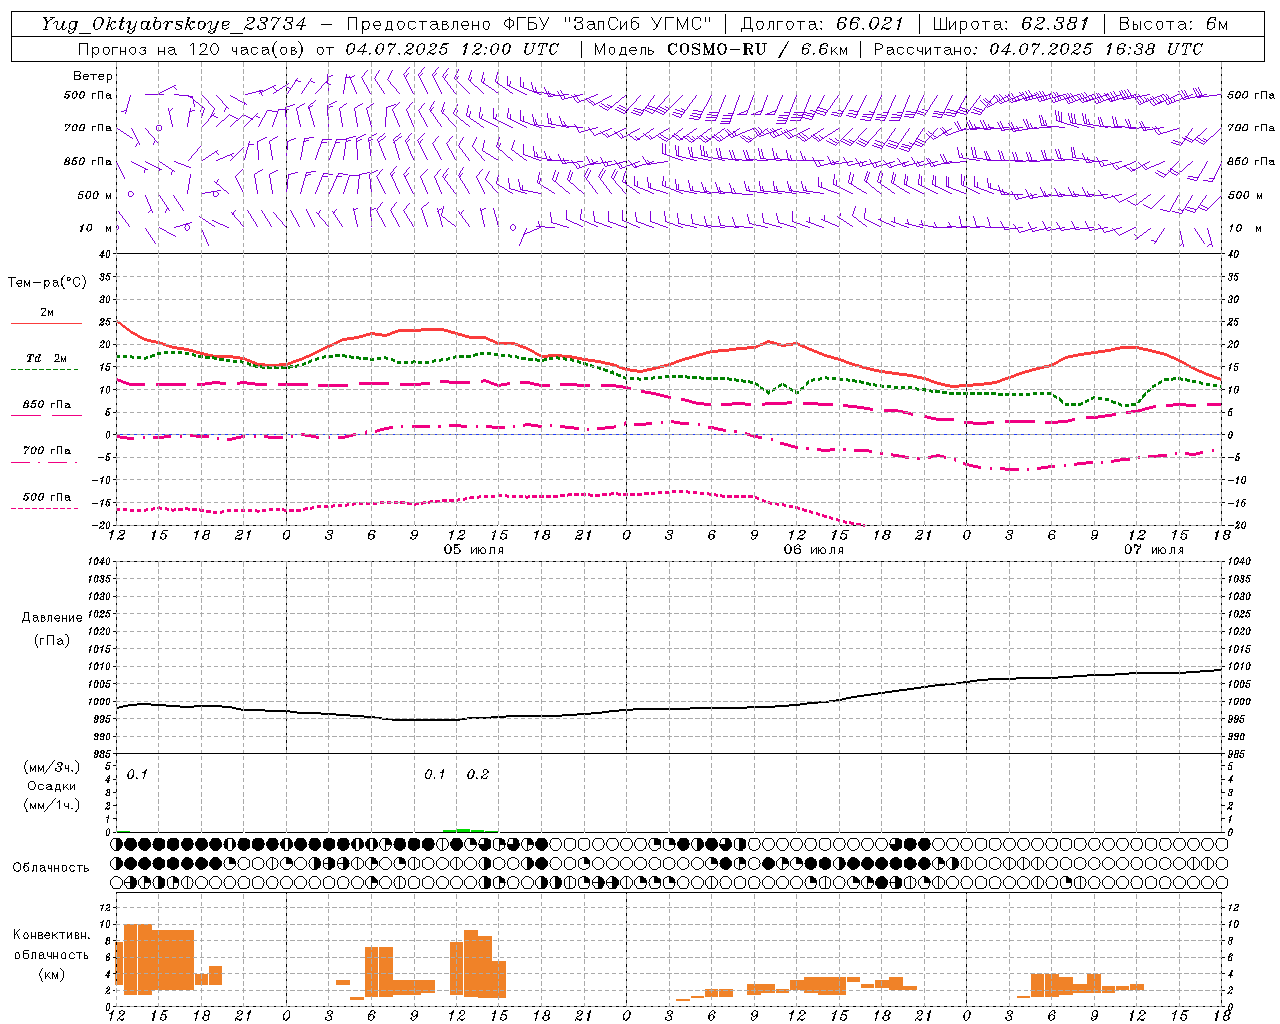The height and width of the screenshot is (1024, 1280).
Task: Click the Давление pressure panel label
Action: [52, 618]
